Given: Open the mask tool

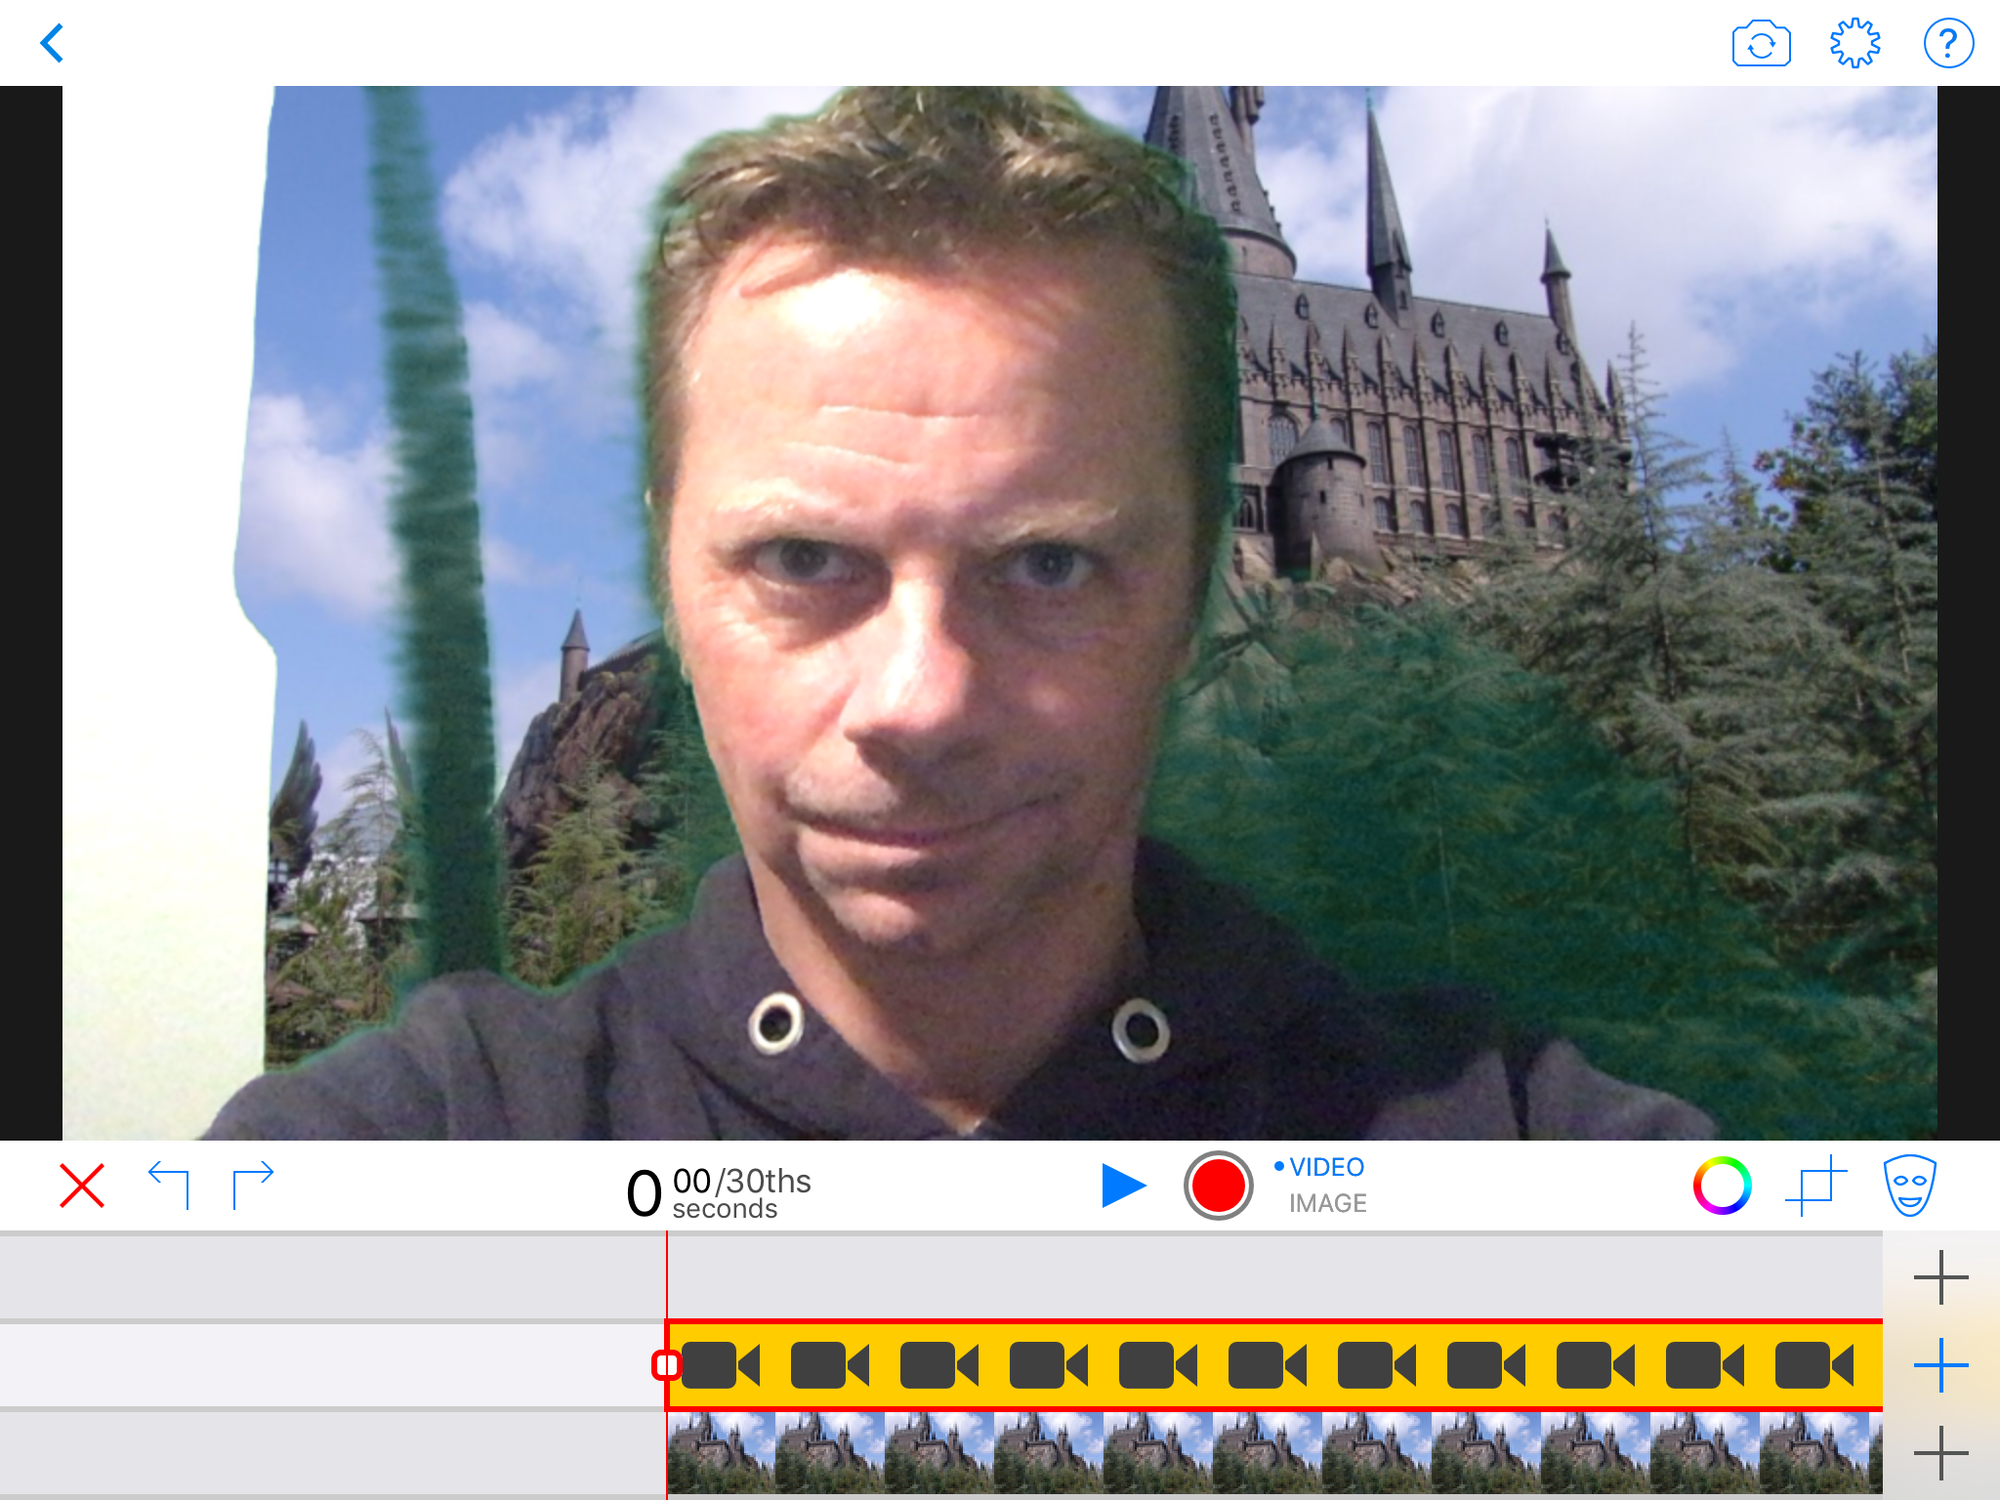Looking at the screenshot, I should (x=1910, y=1186).
